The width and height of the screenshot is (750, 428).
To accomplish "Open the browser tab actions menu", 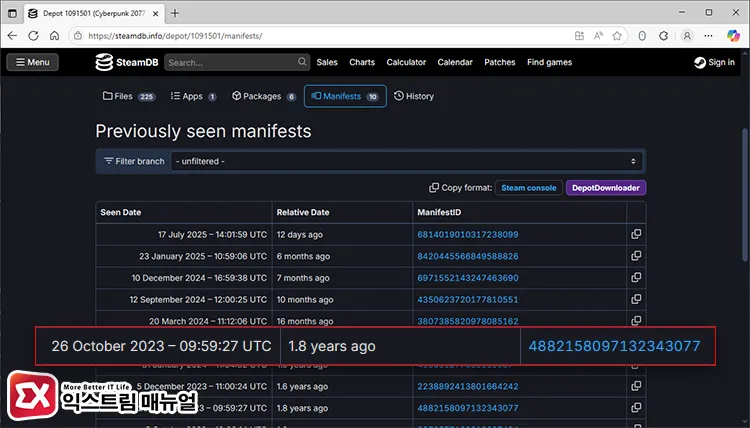I will 12,13.
